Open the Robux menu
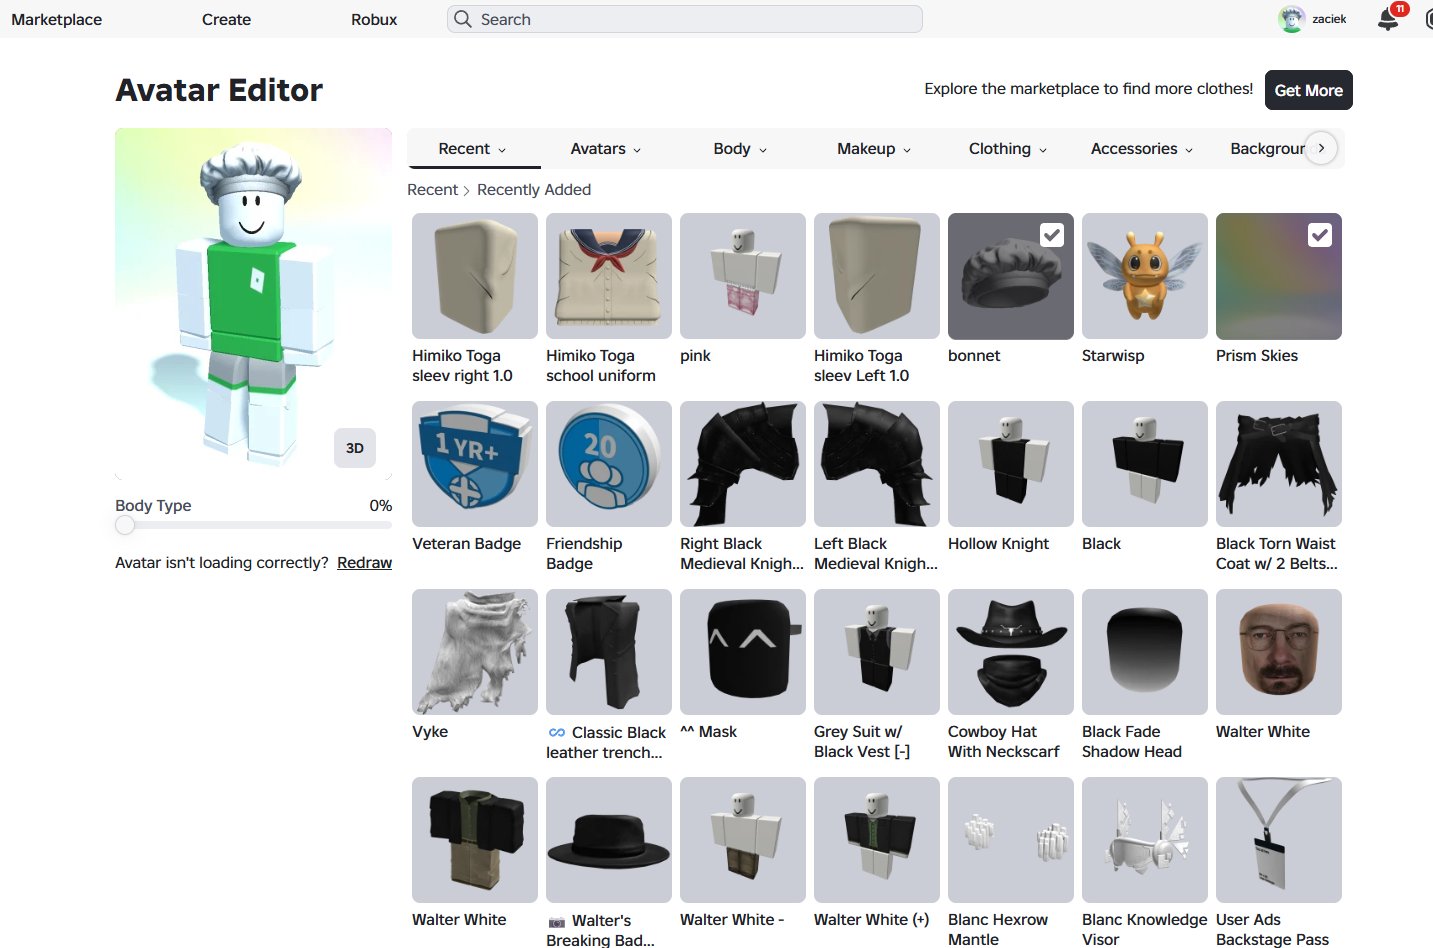1433x948 pixels. click(374, 19)
